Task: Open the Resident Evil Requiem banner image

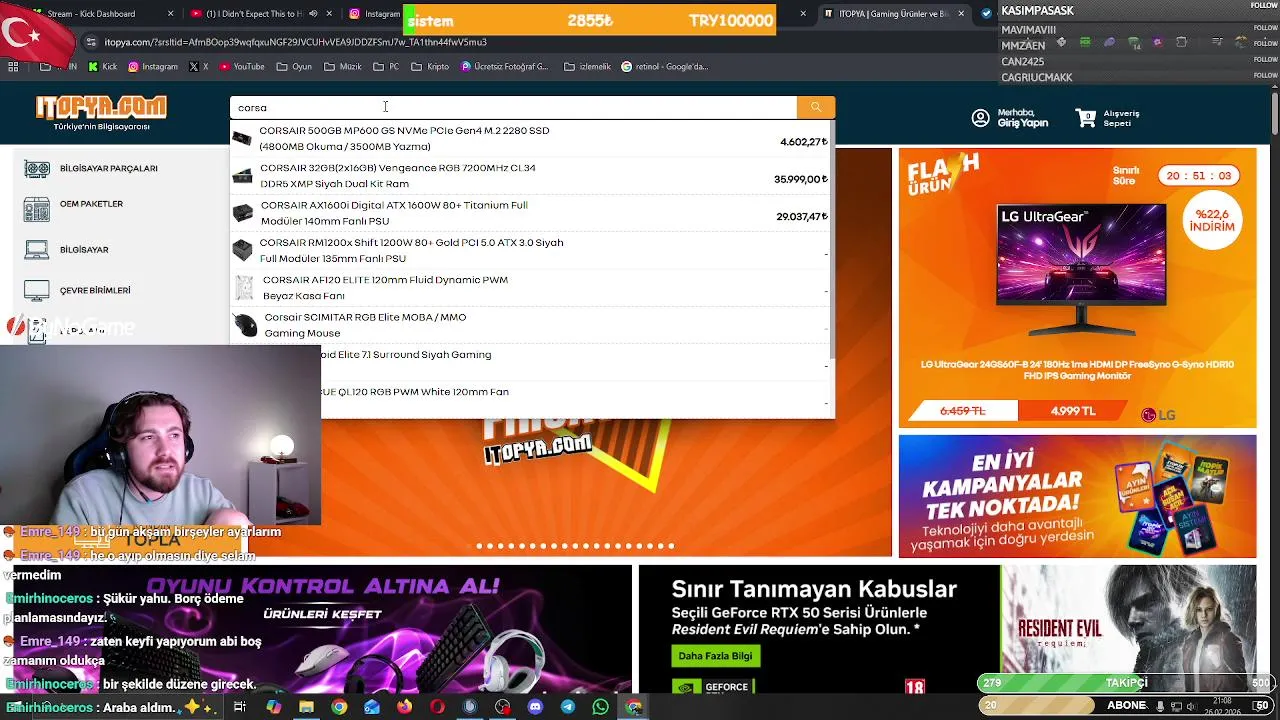Action: [1129, 630]
